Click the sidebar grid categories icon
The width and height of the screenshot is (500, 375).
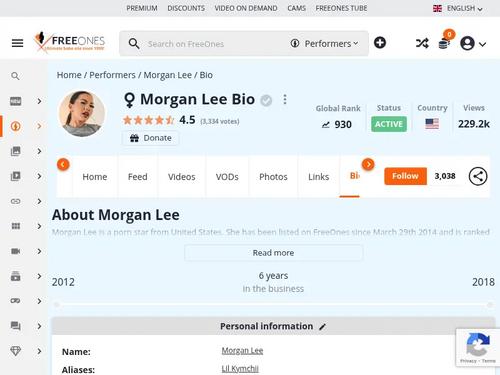tap(16, 226)
